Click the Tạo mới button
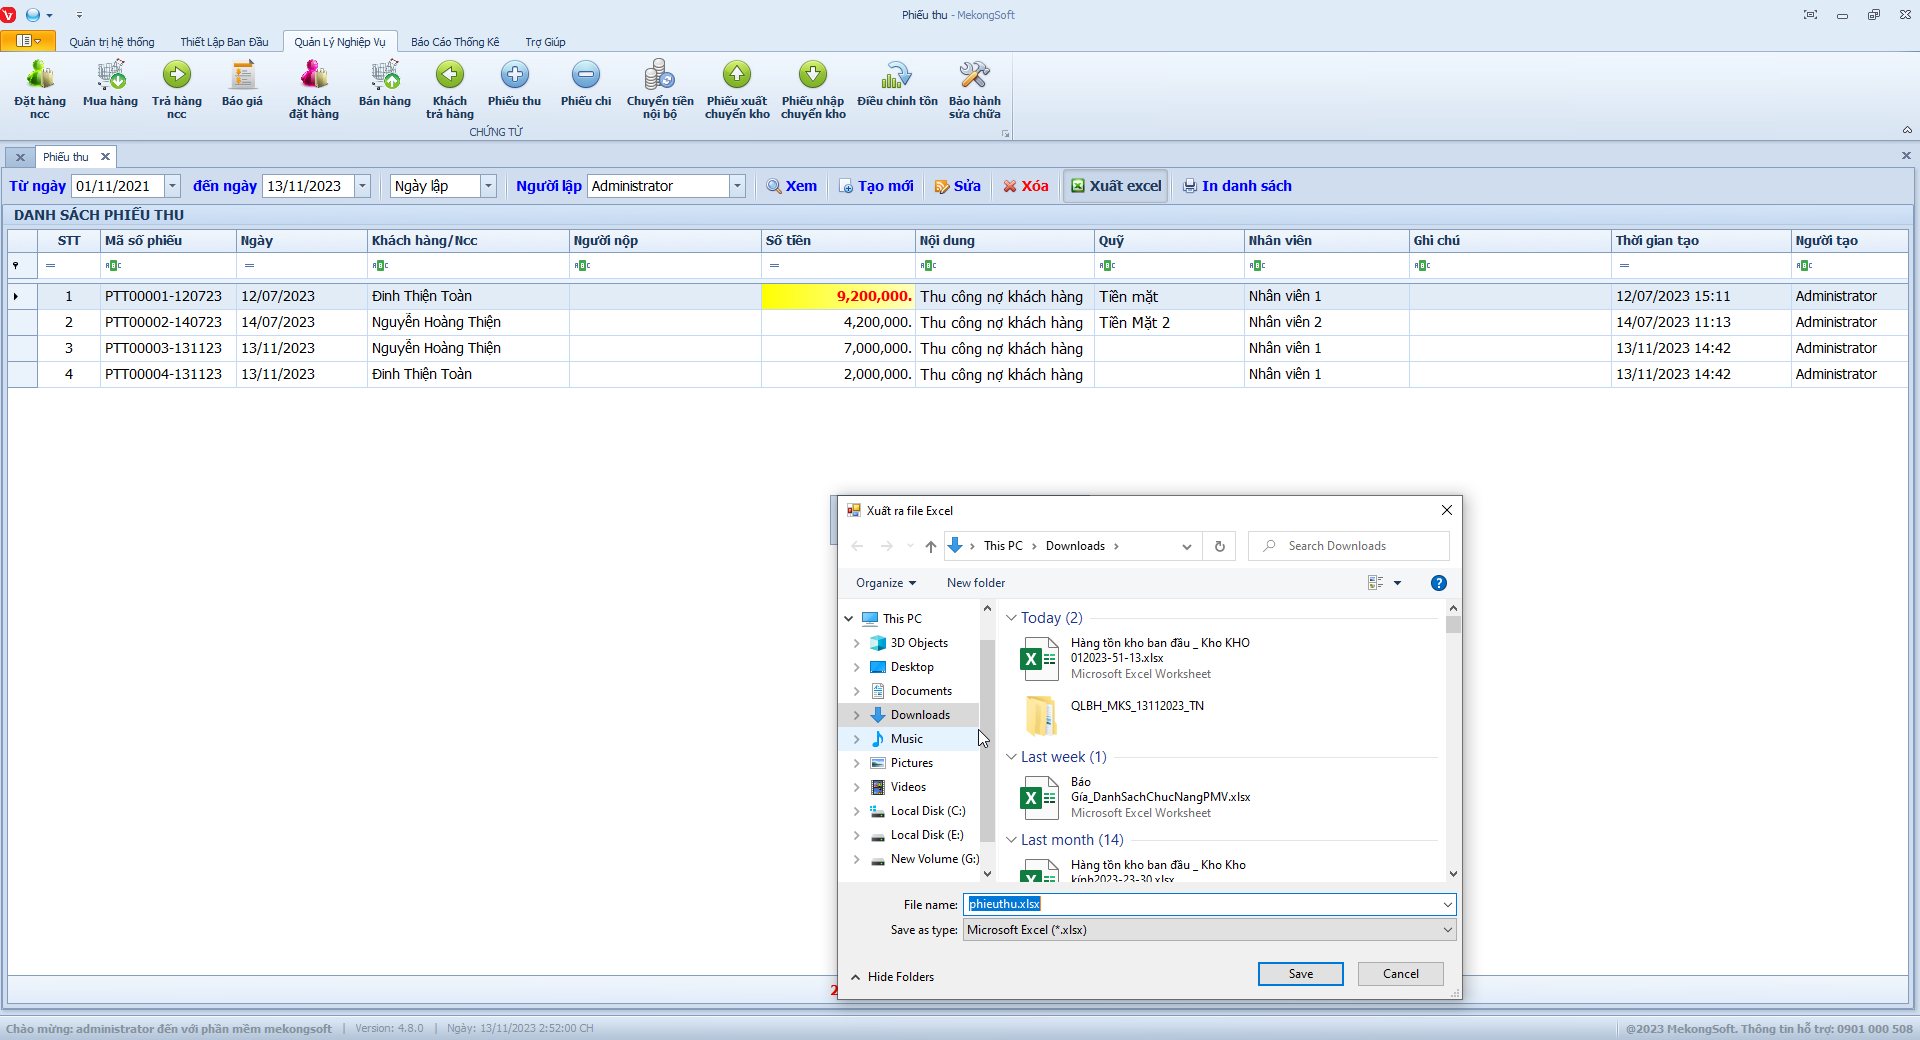 876,186
